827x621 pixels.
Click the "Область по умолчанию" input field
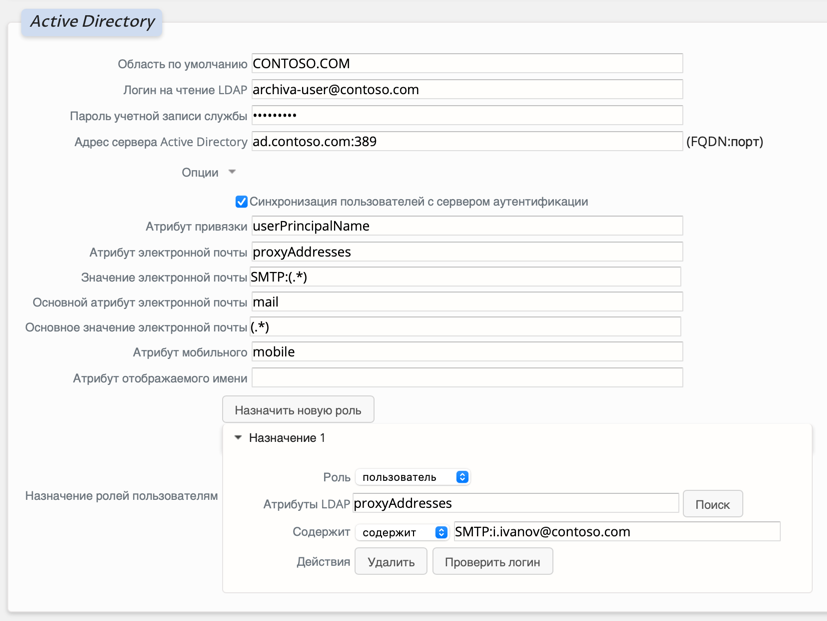coord(465,63)
